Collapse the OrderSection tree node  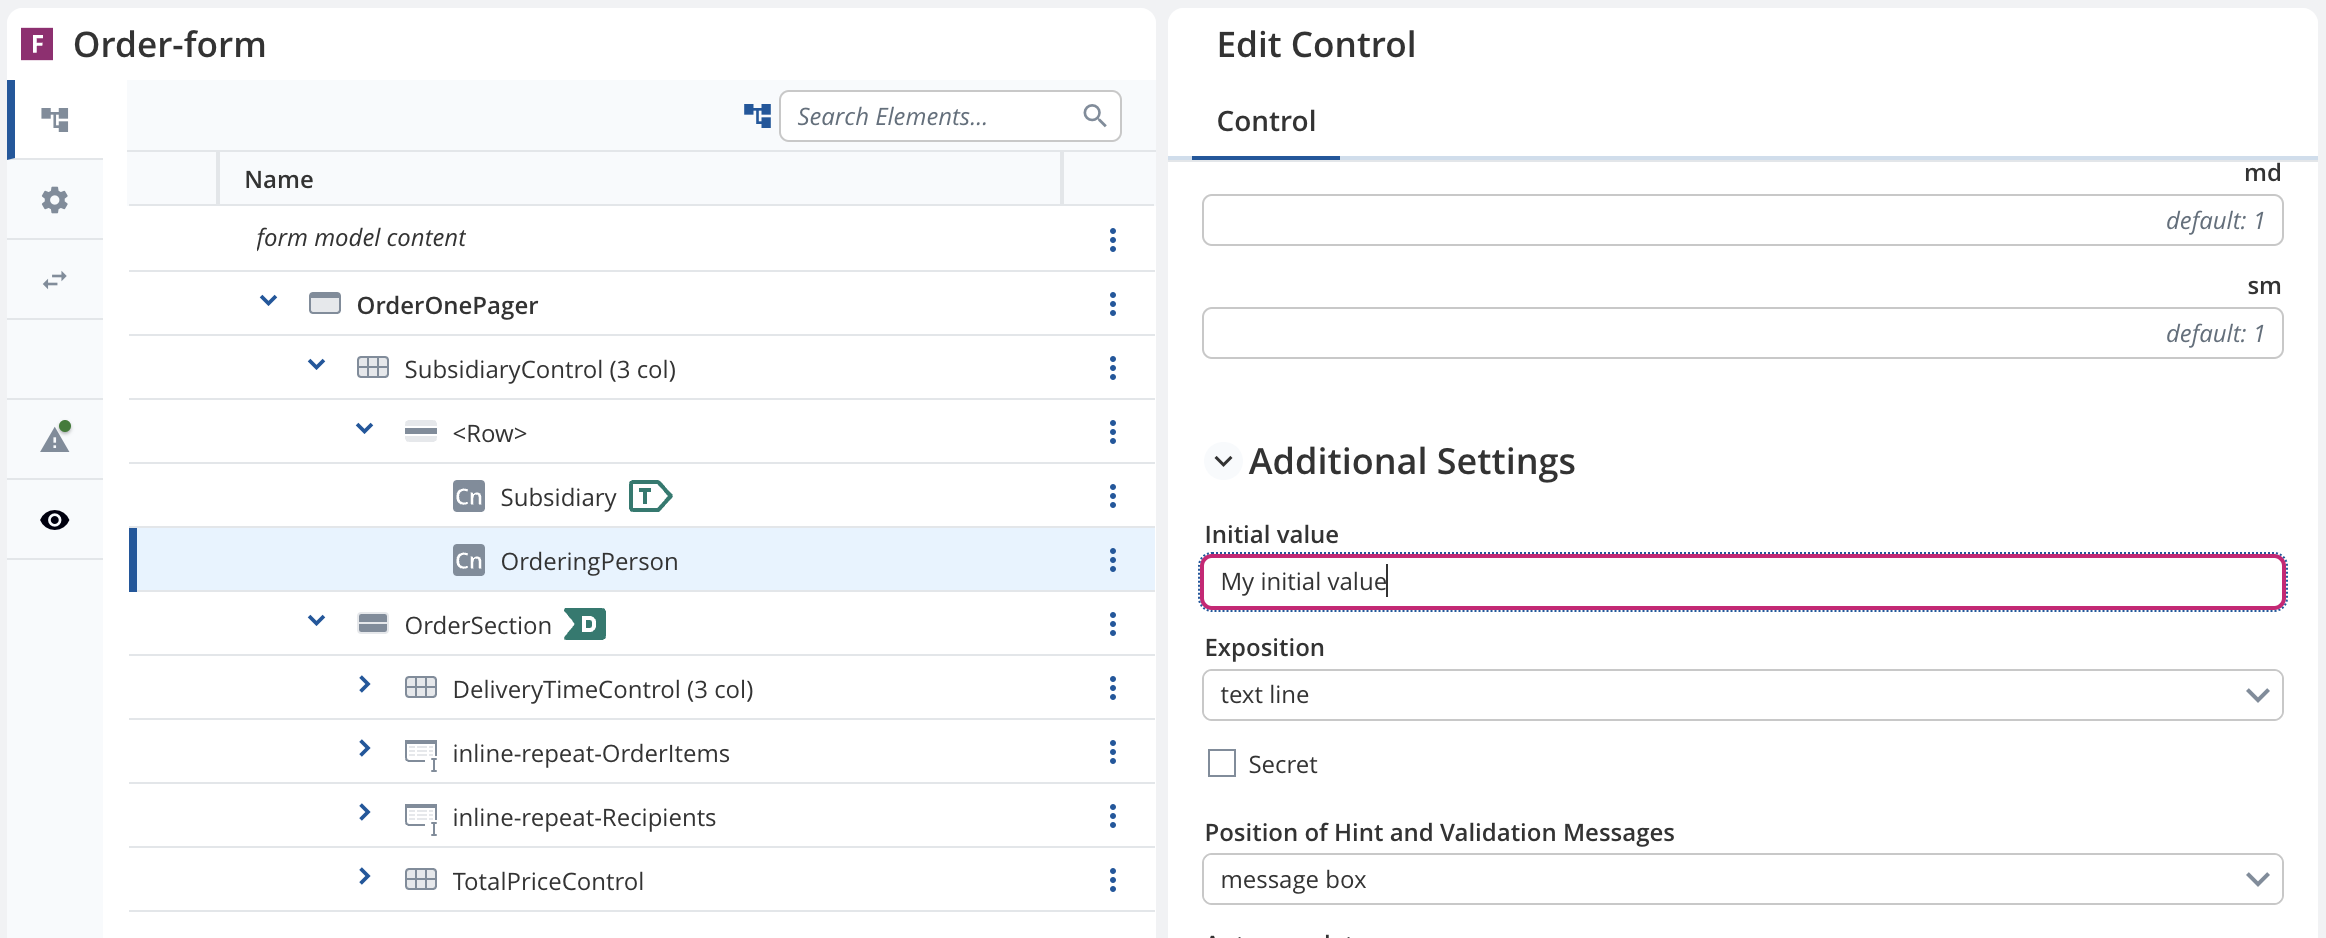(316, 621)
